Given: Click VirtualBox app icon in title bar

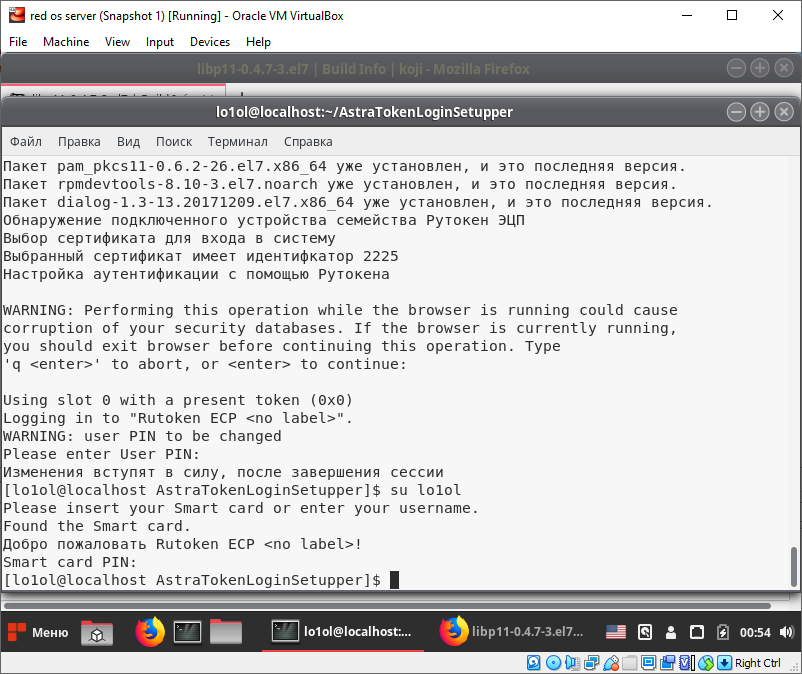Looking at the screenshot, I should 17,15.
